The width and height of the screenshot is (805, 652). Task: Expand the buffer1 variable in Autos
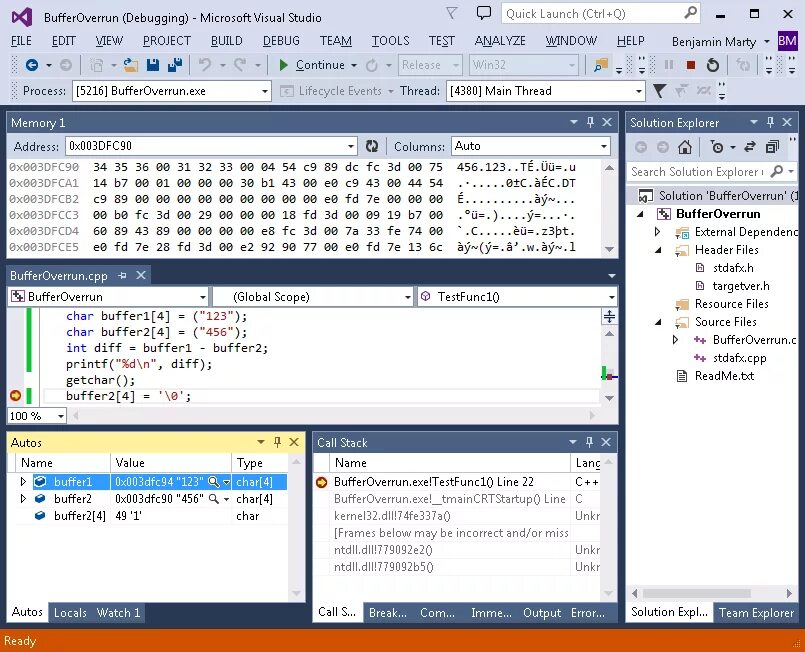[23, 482]
